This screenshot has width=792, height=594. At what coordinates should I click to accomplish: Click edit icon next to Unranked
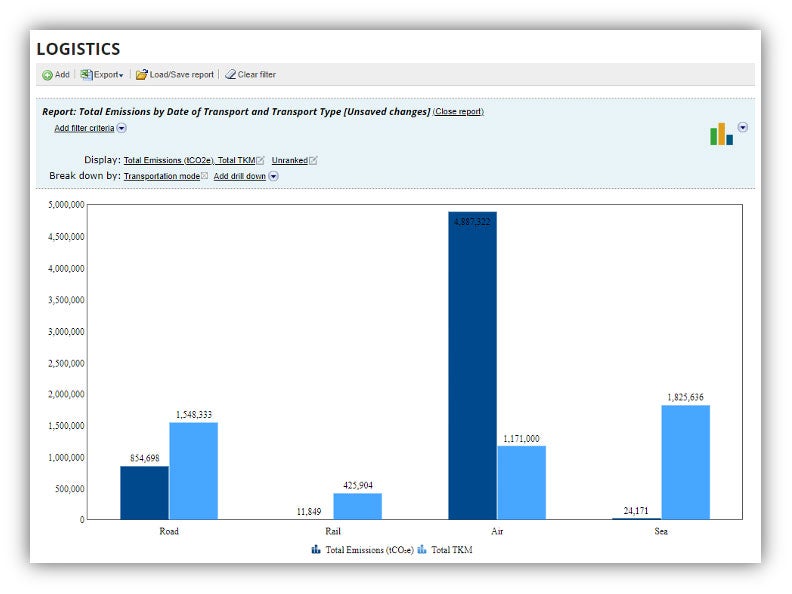tap(313, 160)
